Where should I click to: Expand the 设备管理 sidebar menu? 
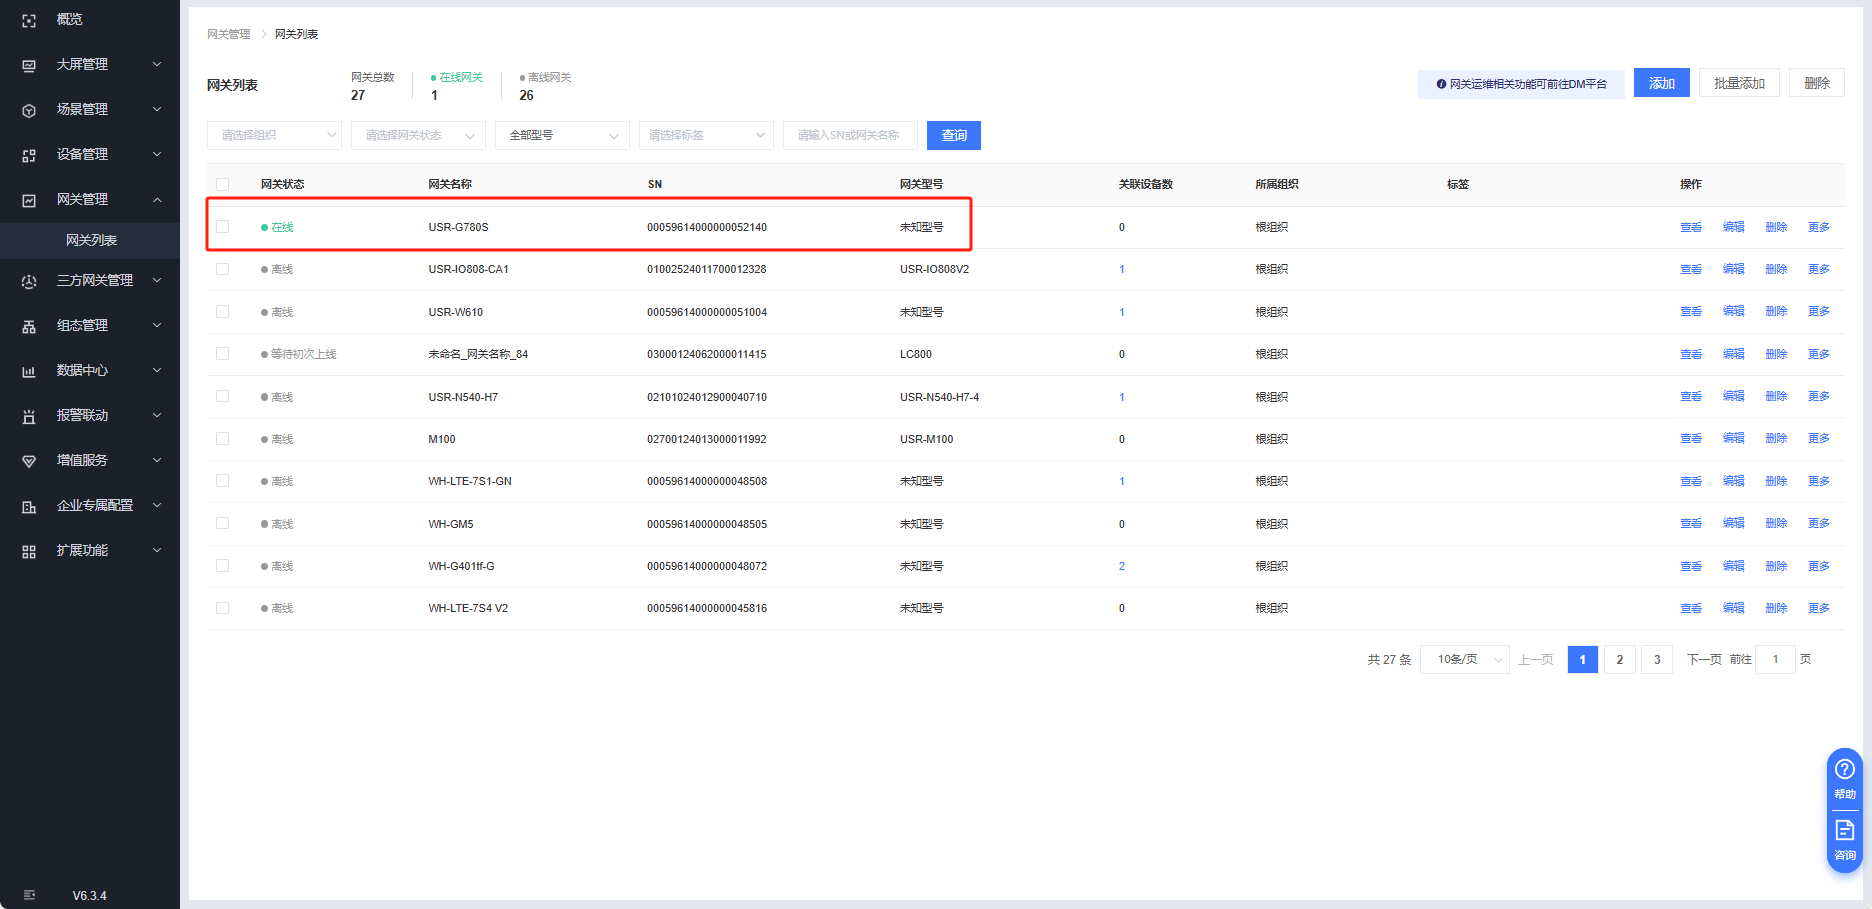point(90,154)
